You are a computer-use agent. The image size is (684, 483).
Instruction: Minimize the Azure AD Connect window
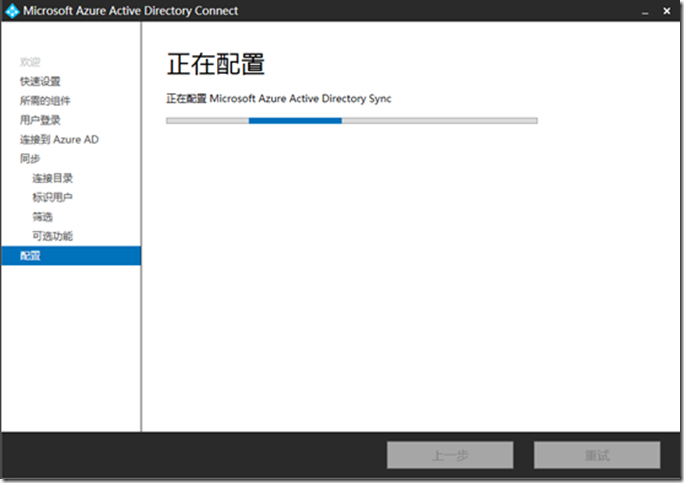point(645,11)
